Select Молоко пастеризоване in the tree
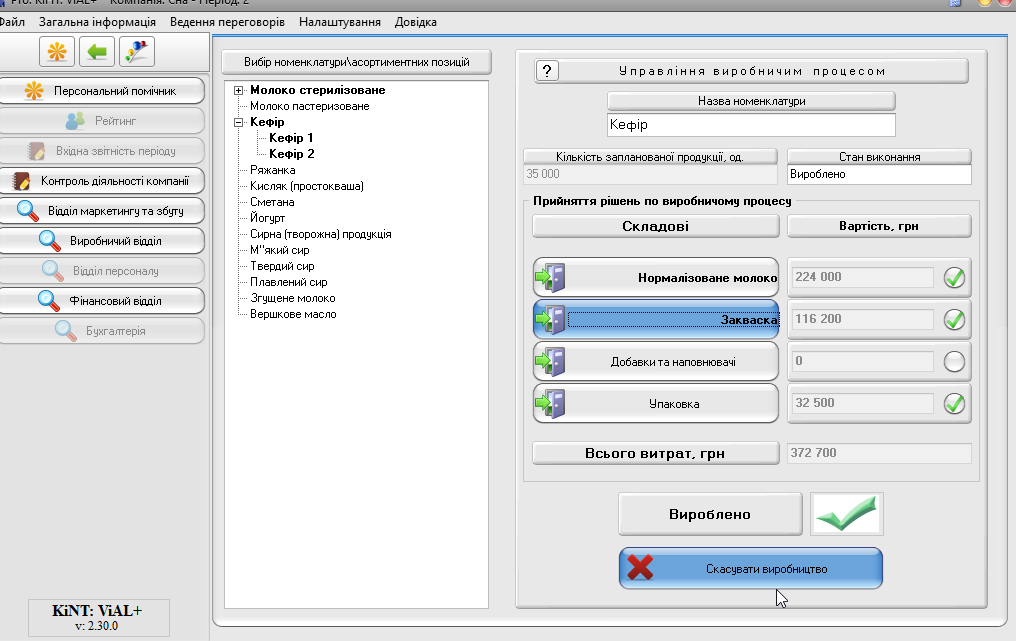 [x=310, y=106]
